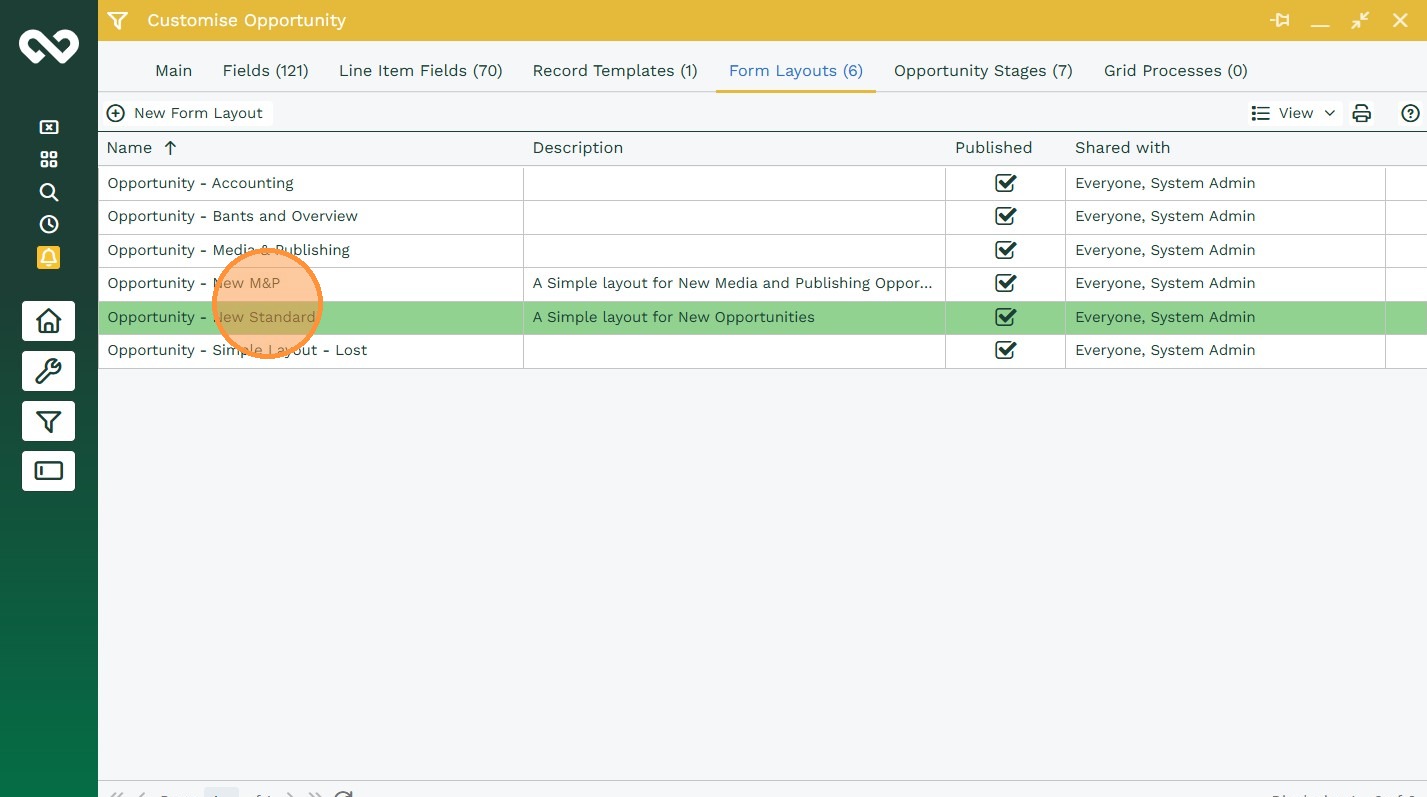Click the funnel icon in sidebar
This screenshot has height=797, width=1427.
[48, 421]
